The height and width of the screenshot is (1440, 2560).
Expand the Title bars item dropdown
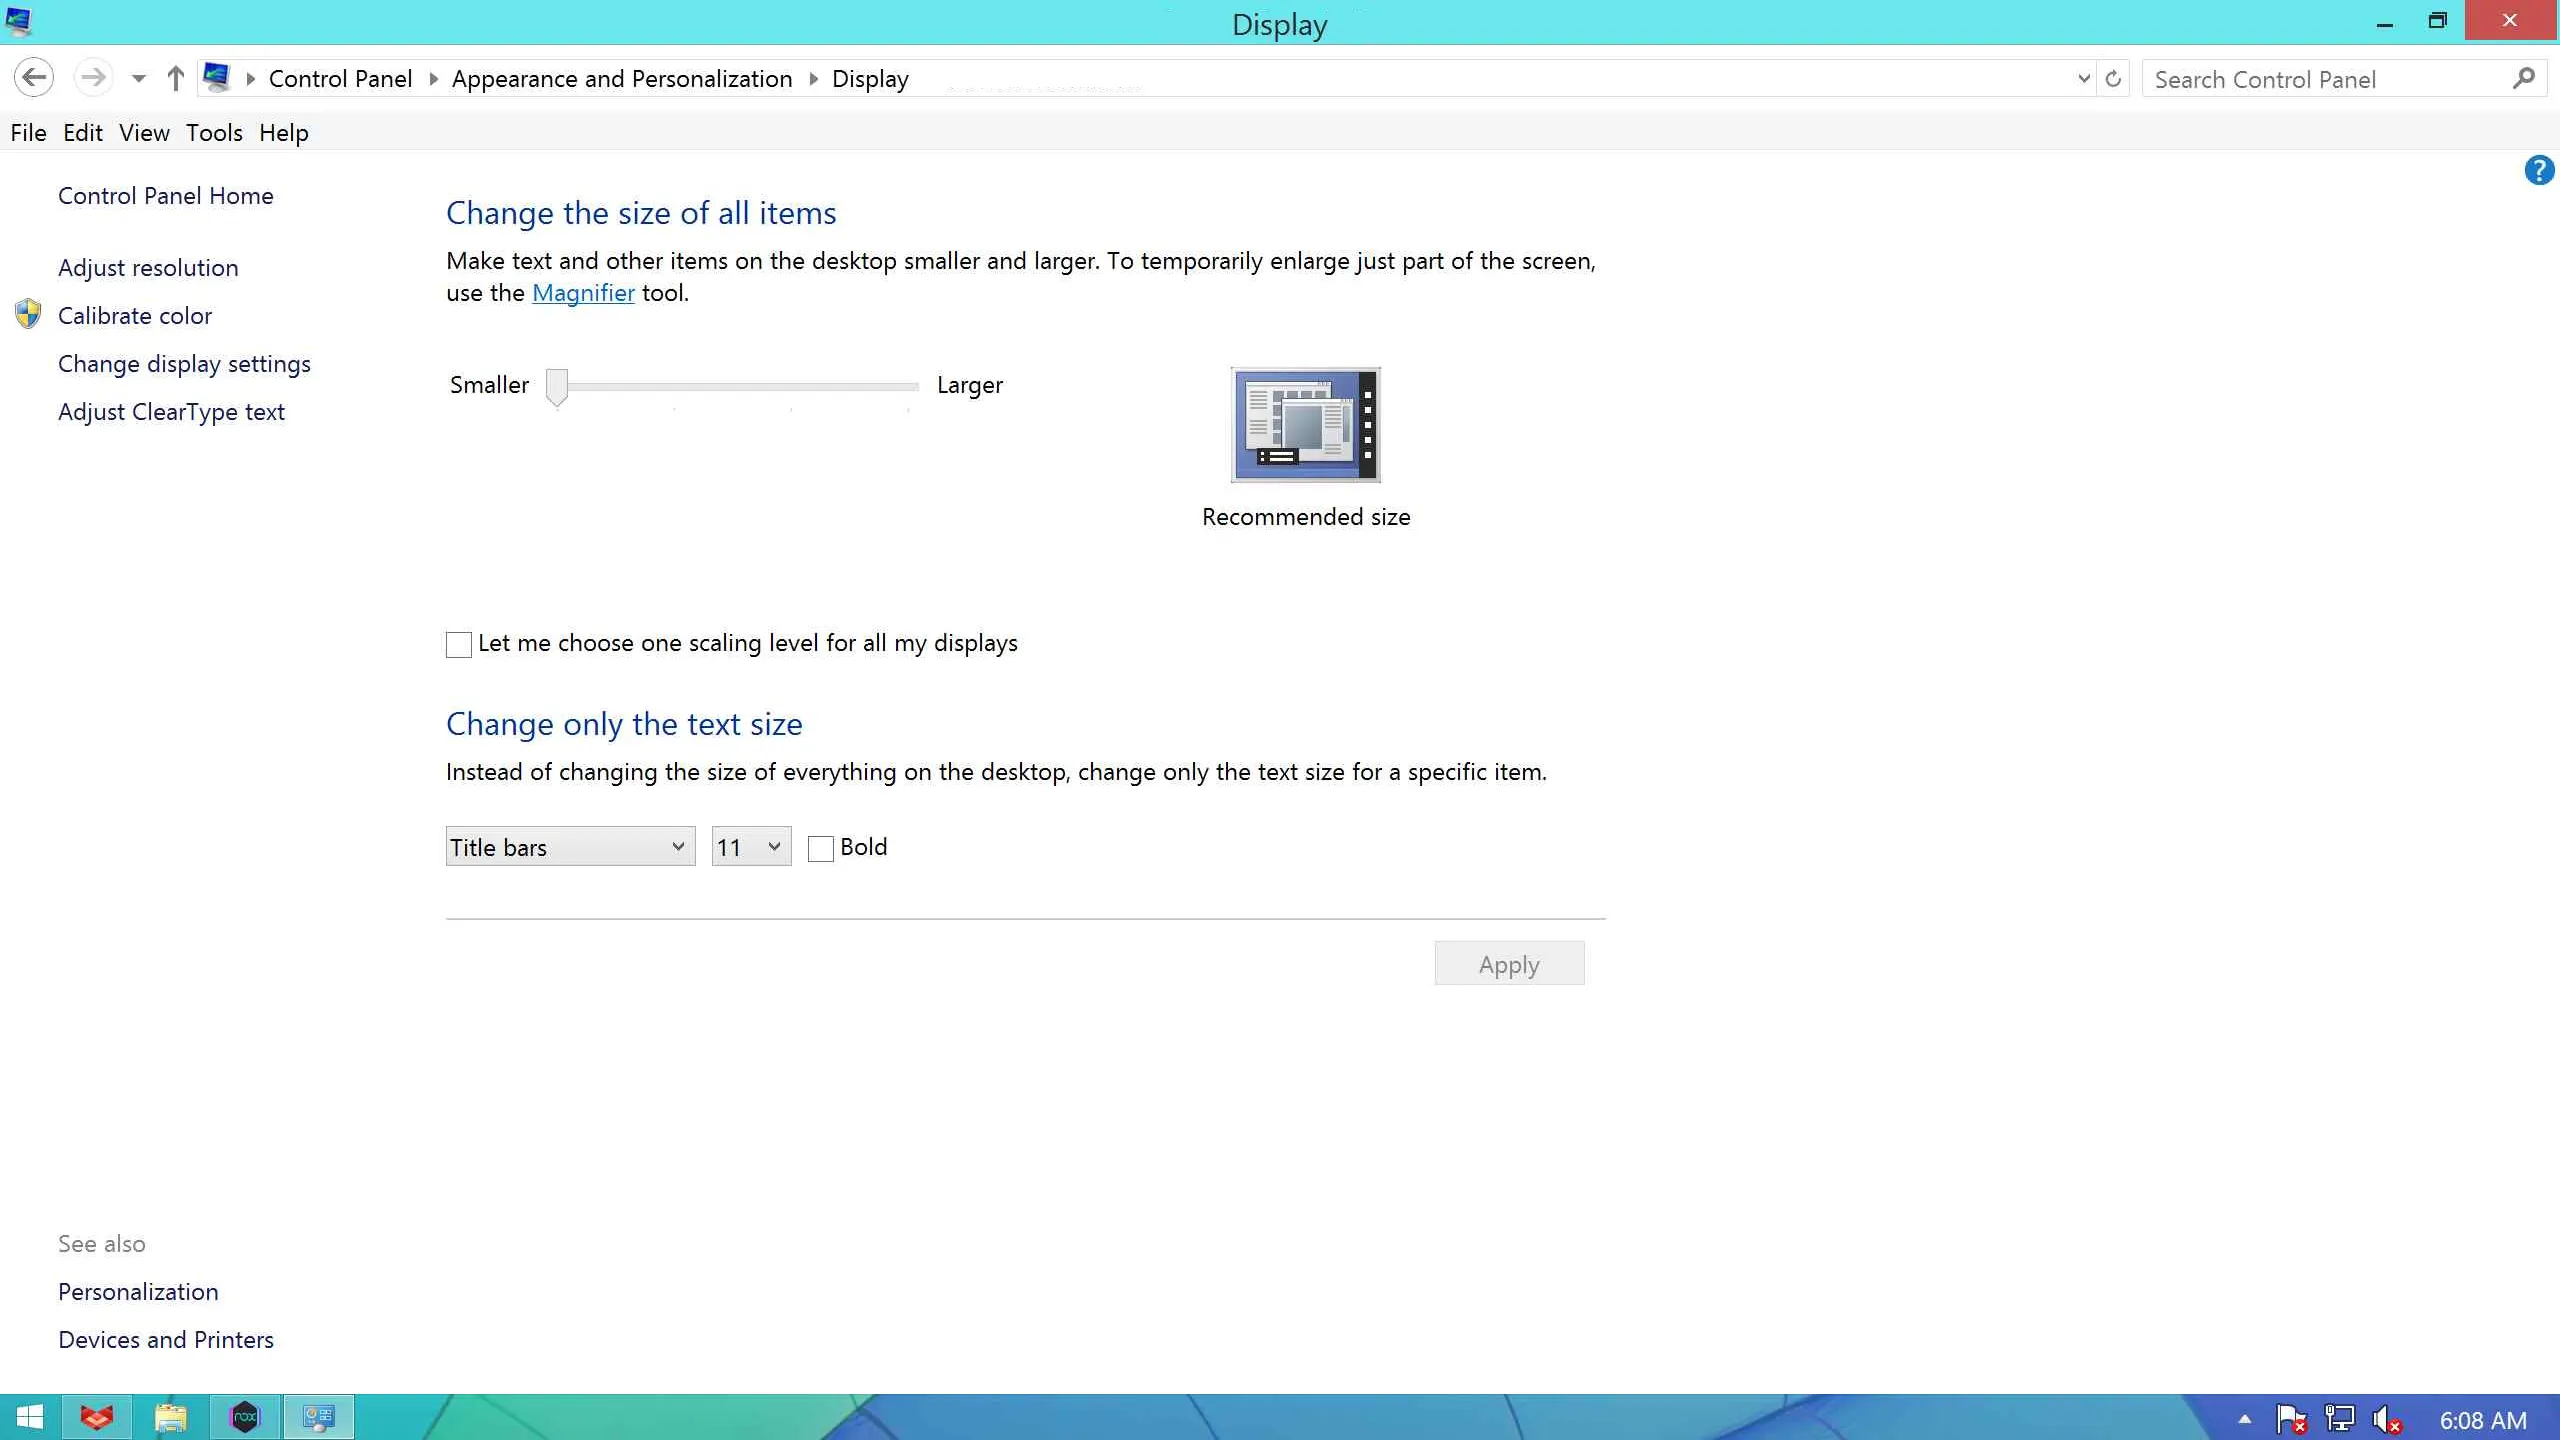coord(570,847)
